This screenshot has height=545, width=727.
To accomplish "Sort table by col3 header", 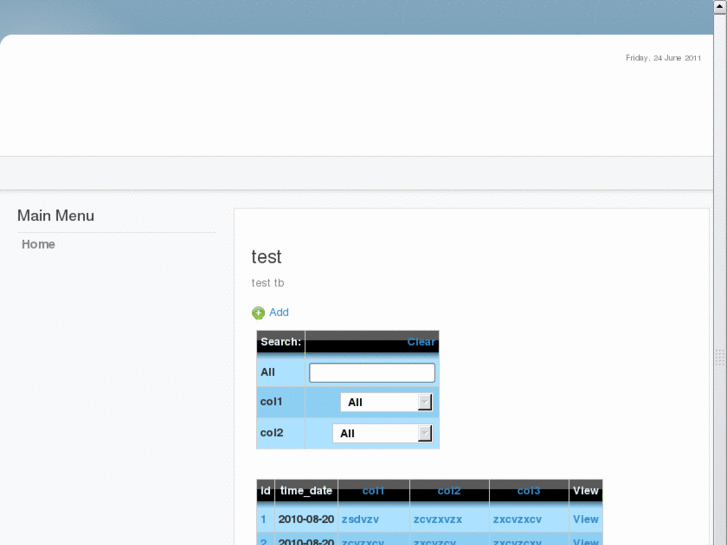I will click(529, 491).
